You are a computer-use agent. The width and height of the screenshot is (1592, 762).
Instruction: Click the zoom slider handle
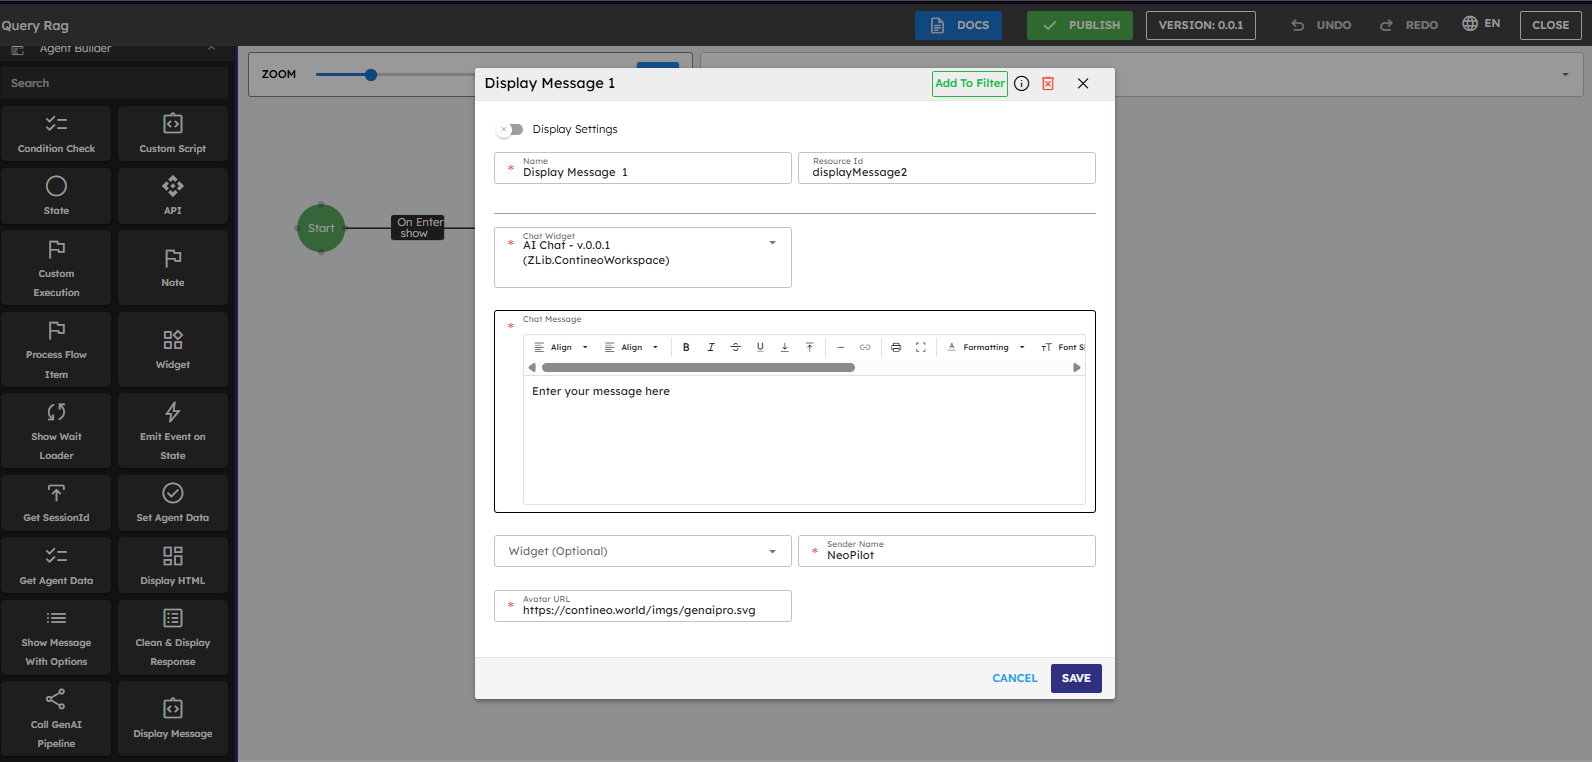(x=371, y=75)
